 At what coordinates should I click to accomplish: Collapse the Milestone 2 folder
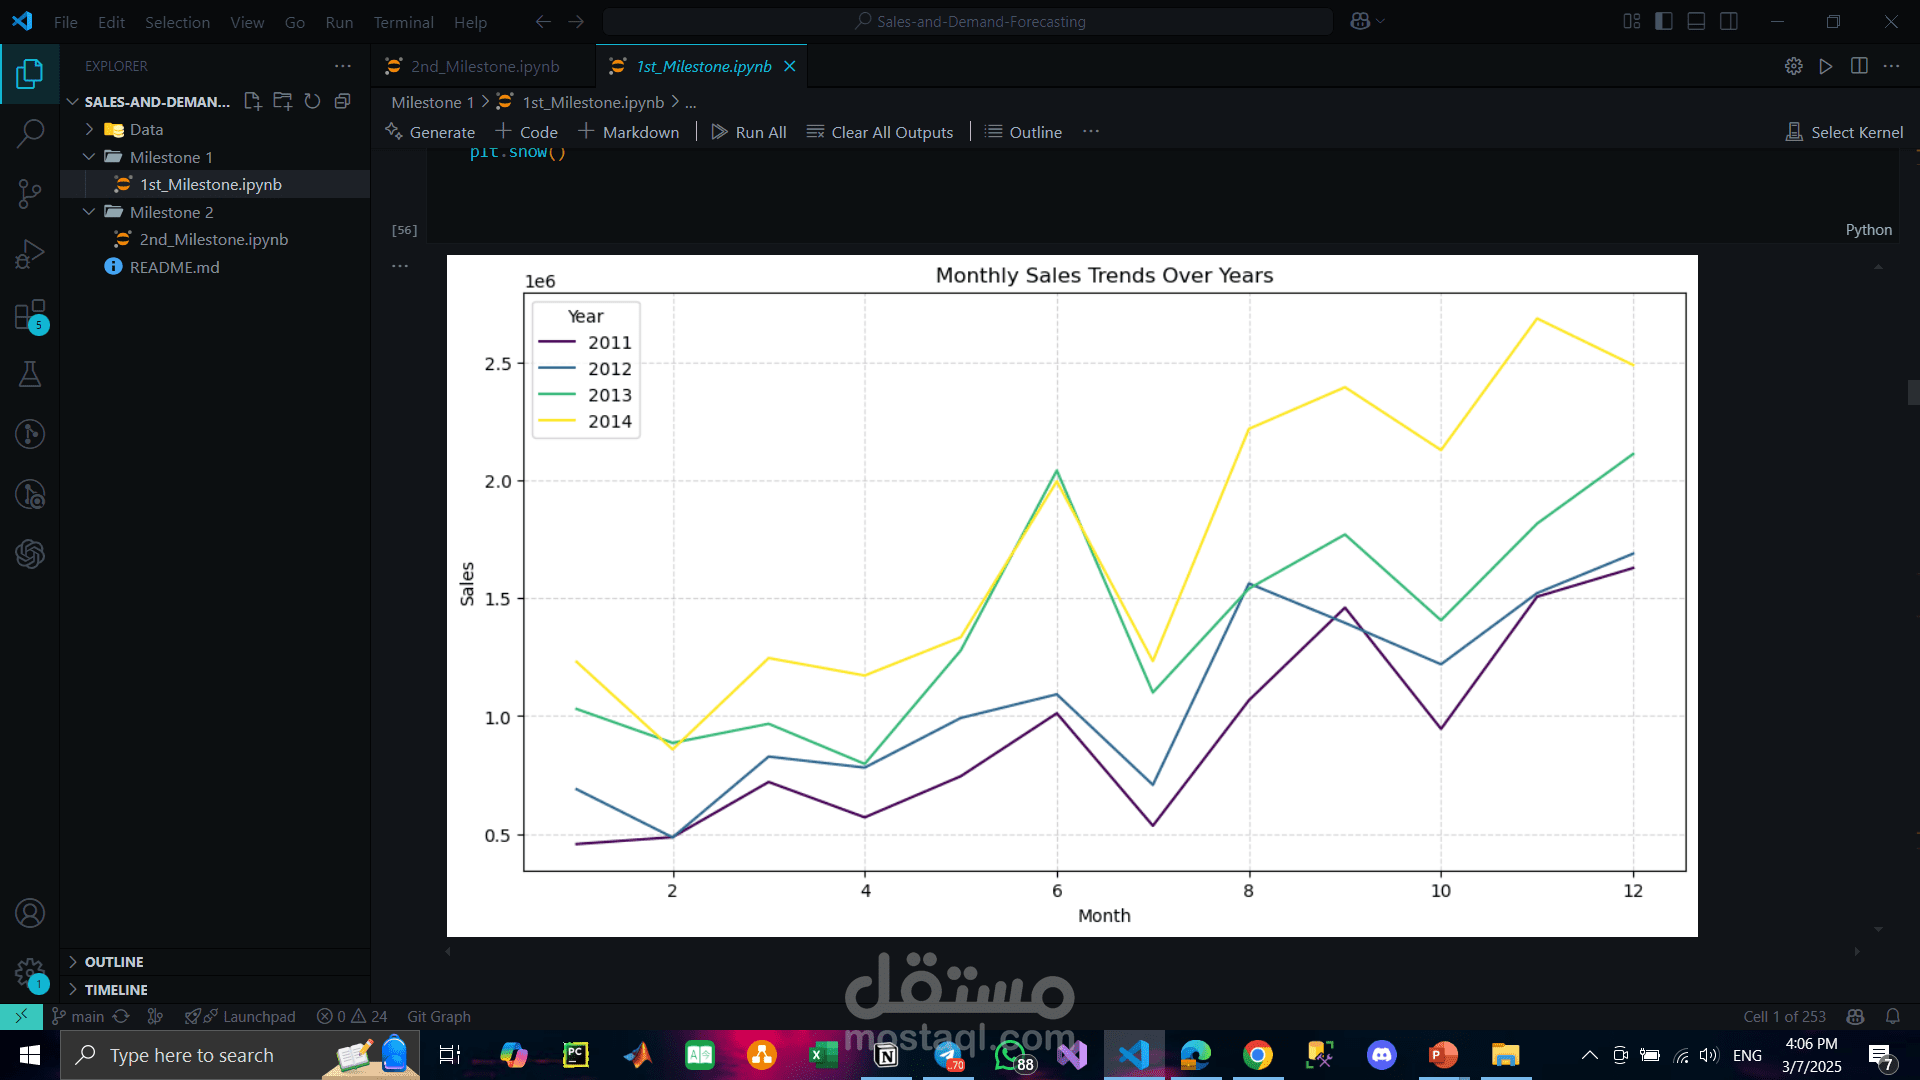pos(171,212)
